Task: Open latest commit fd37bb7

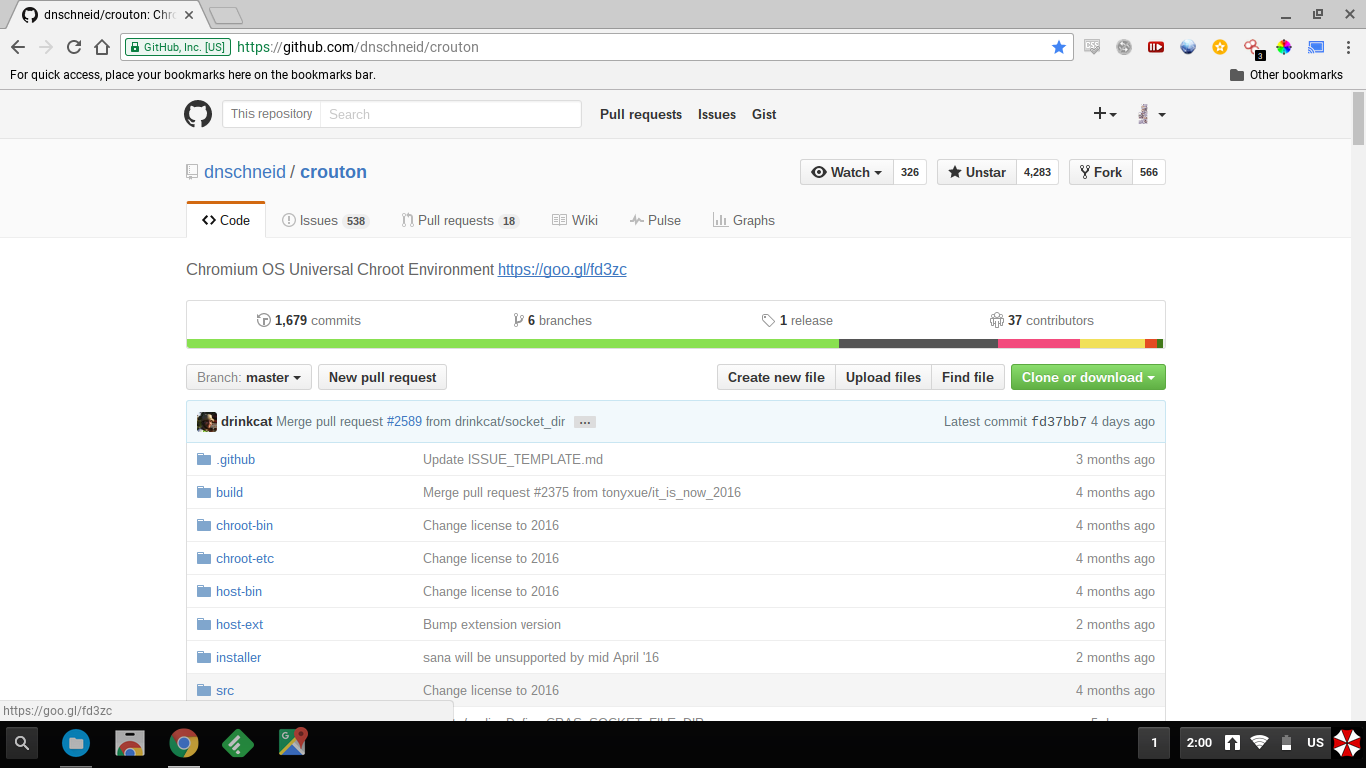Action: click(x=1059, y=421)
